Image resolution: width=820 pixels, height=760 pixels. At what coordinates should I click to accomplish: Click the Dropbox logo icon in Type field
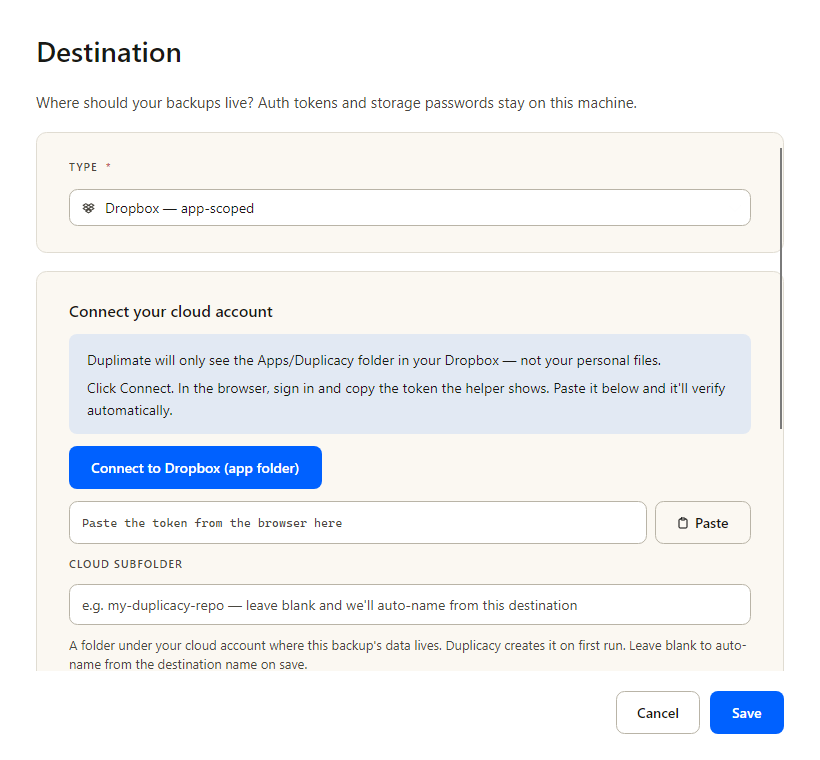click(88, 208)
